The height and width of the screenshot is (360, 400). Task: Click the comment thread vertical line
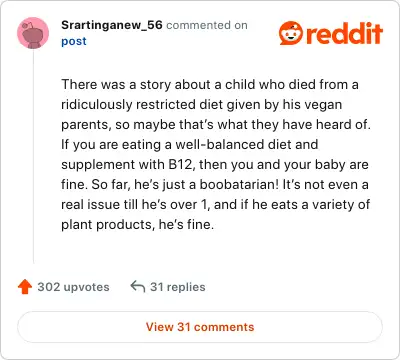[33, 157]
